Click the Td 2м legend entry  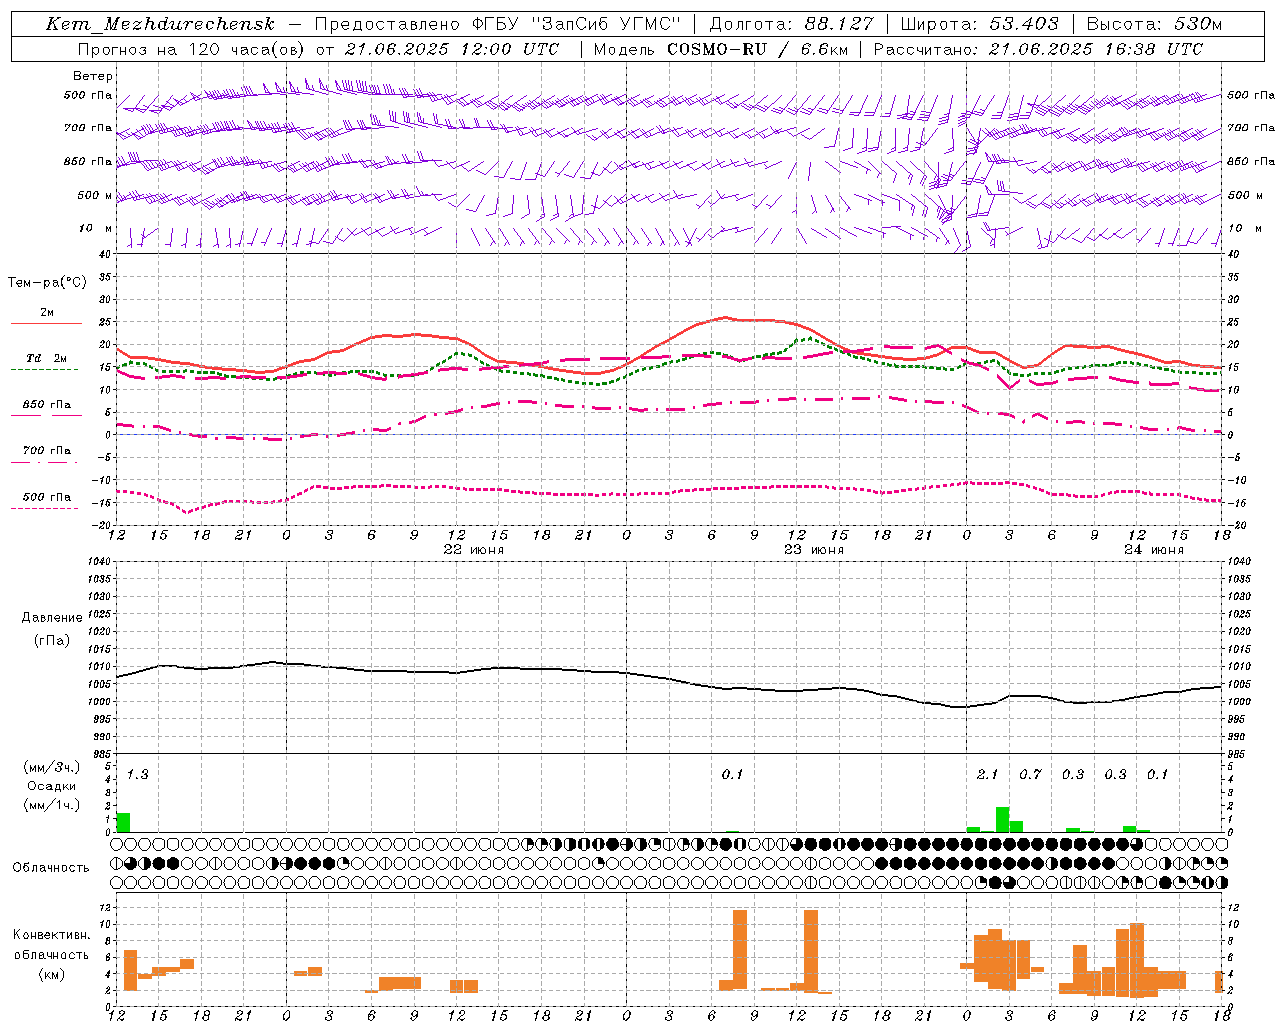pos(46,358)
